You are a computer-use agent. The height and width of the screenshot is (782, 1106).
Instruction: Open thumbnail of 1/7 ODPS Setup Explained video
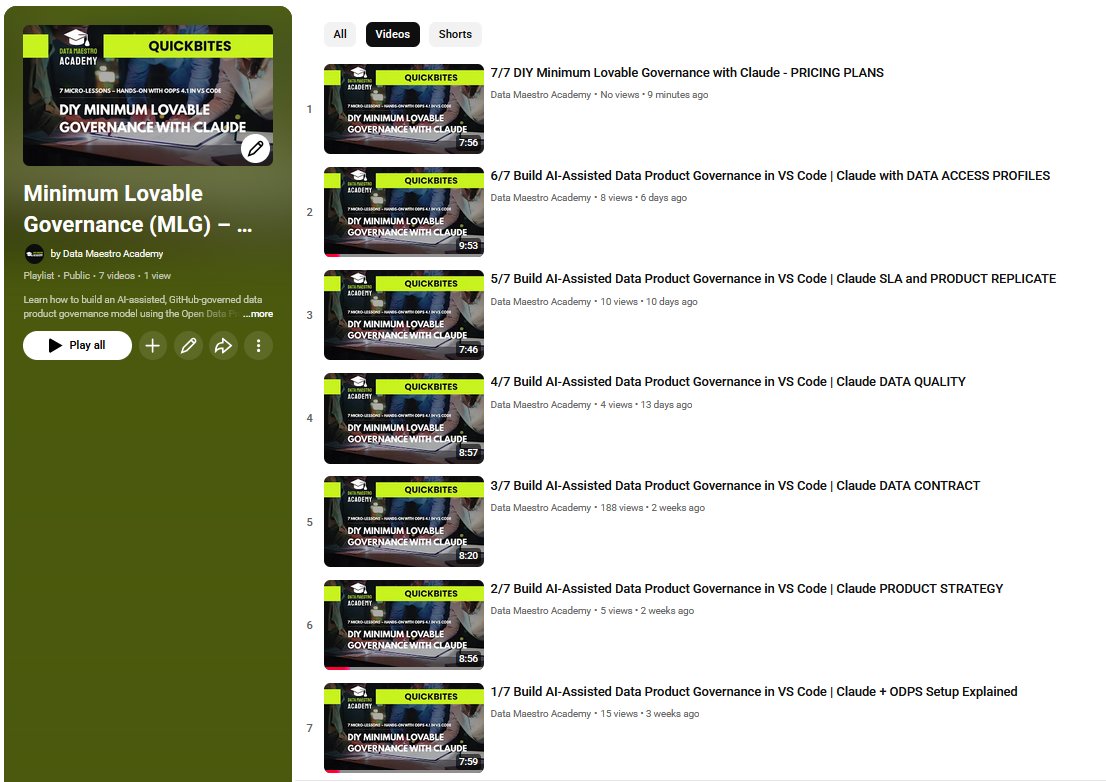pyautogui.click(x=404, y=728)
